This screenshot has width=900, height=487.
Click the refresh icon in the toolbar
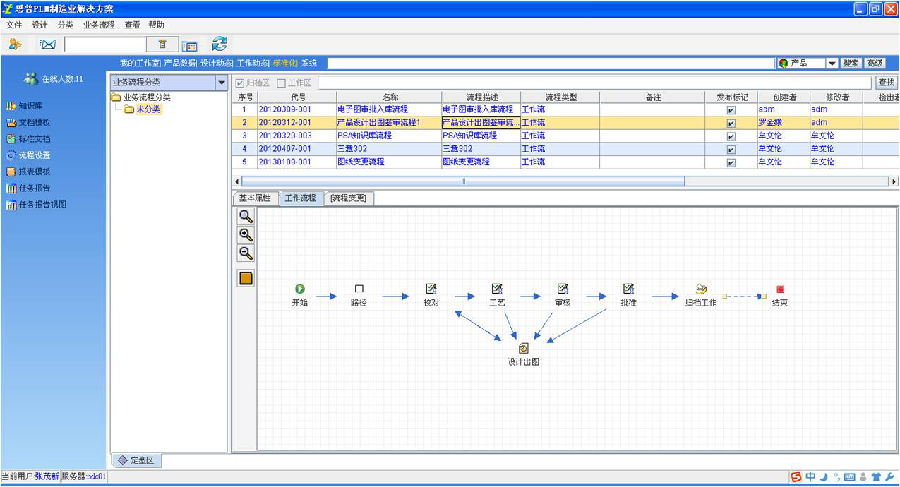[219, 43]
